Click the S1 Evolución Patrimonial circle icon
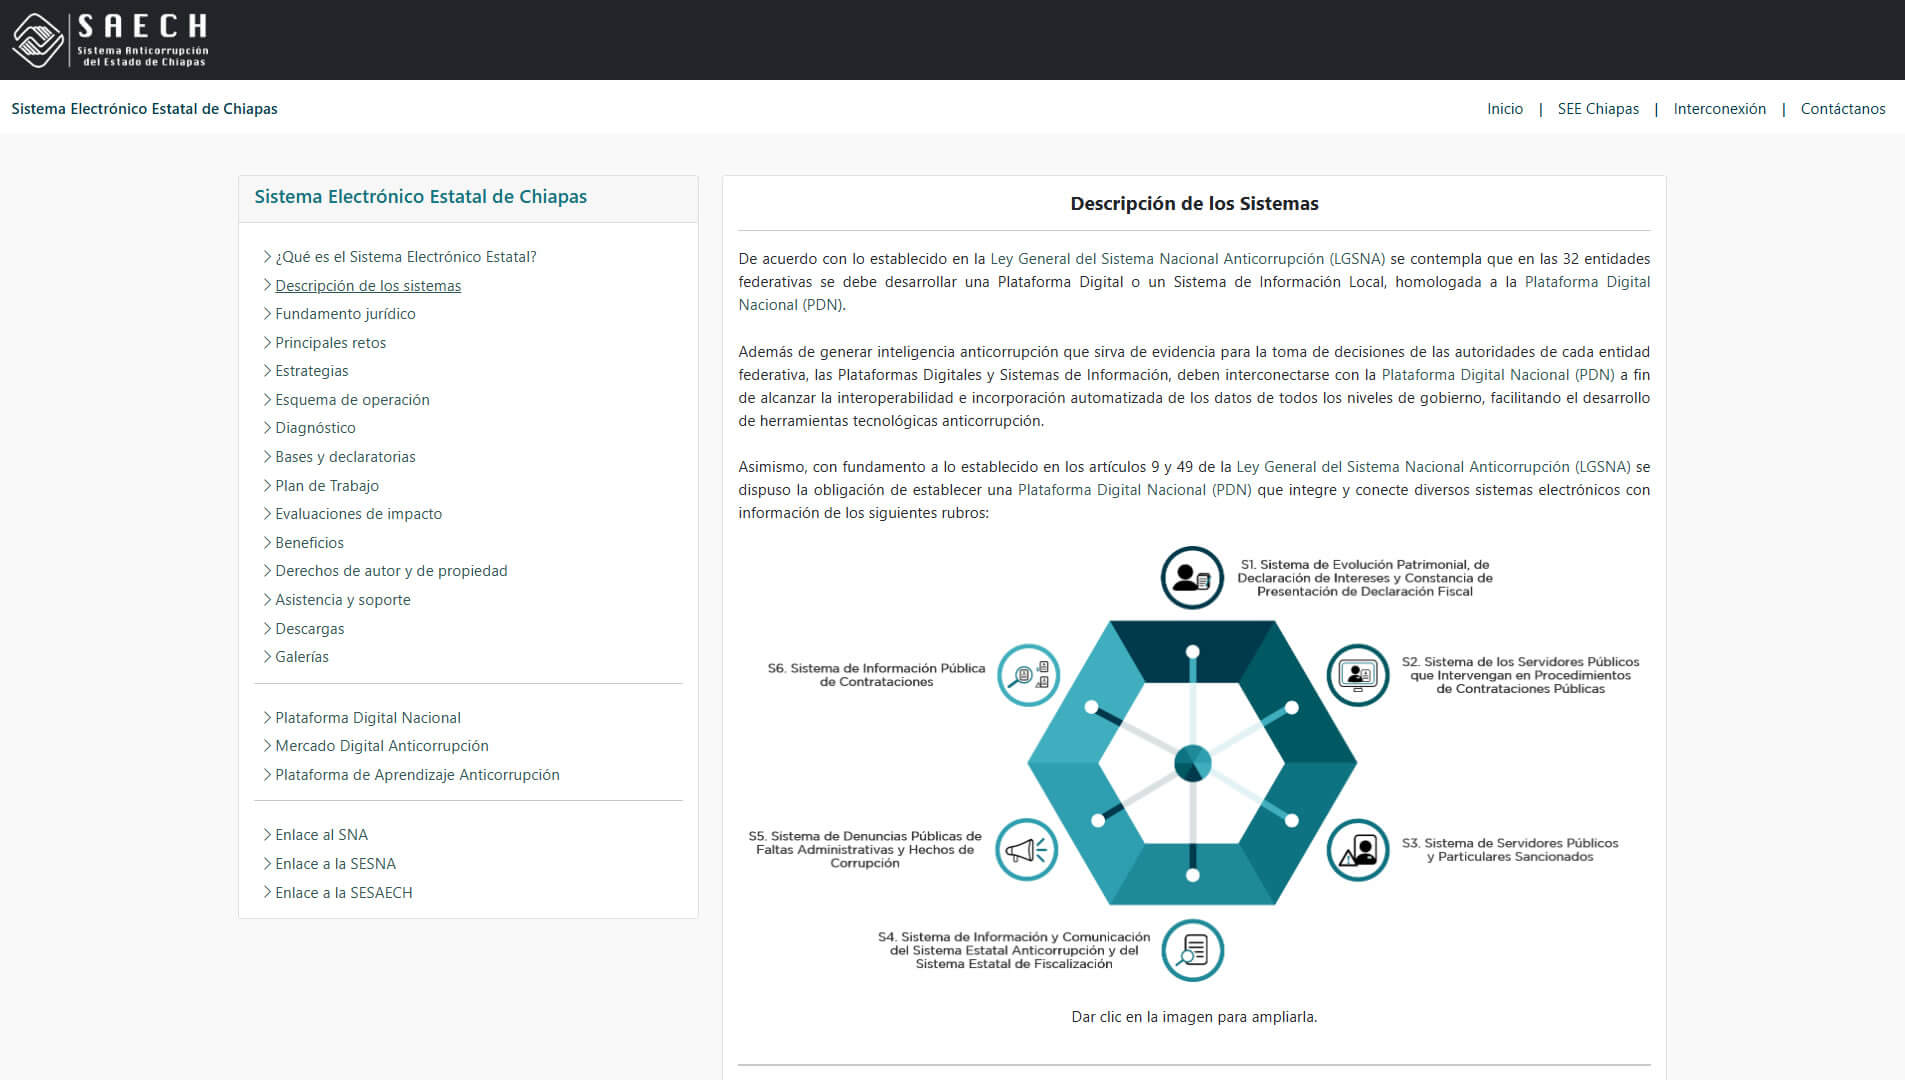This screenshot has width=1905, height=1080. 1192,578
